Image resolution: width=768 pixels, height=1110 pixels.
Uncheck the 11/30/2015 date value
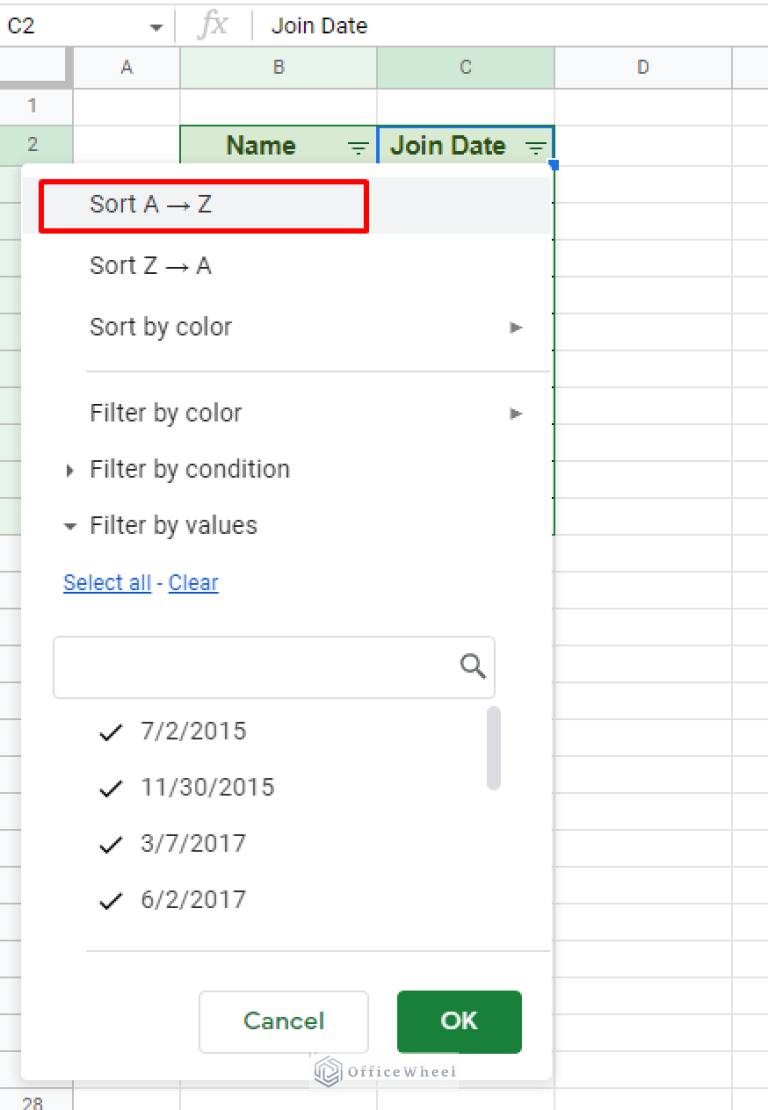coord(111,788)
